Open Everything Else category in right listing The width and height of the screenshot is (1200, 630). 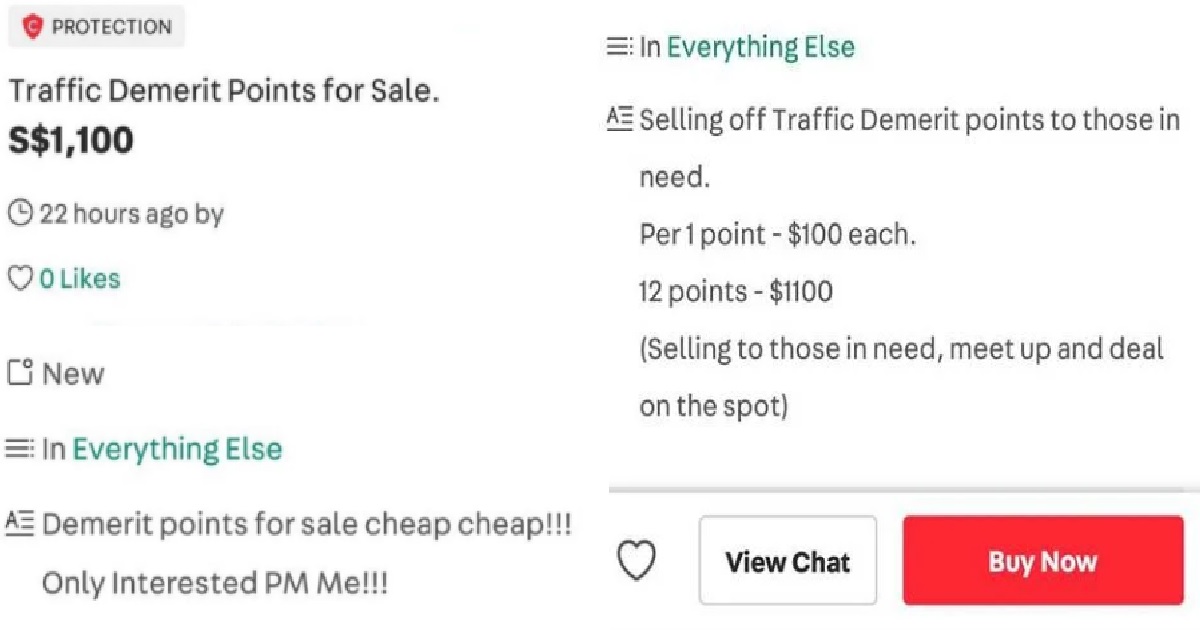[761, 47]
